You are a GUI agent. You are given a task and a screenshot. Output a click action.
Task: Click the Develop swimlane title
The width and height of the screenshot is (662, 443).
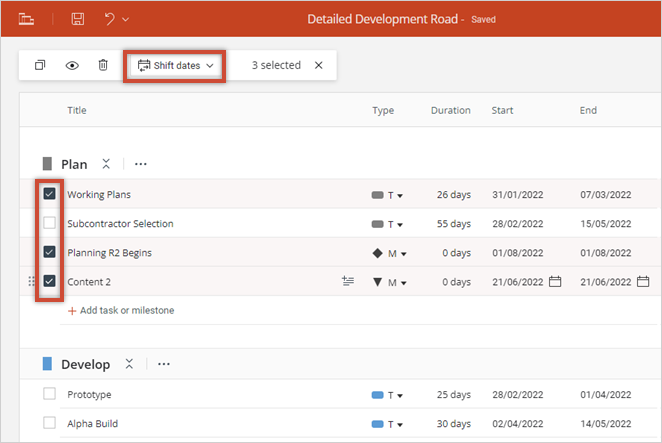tap(86, 364)
